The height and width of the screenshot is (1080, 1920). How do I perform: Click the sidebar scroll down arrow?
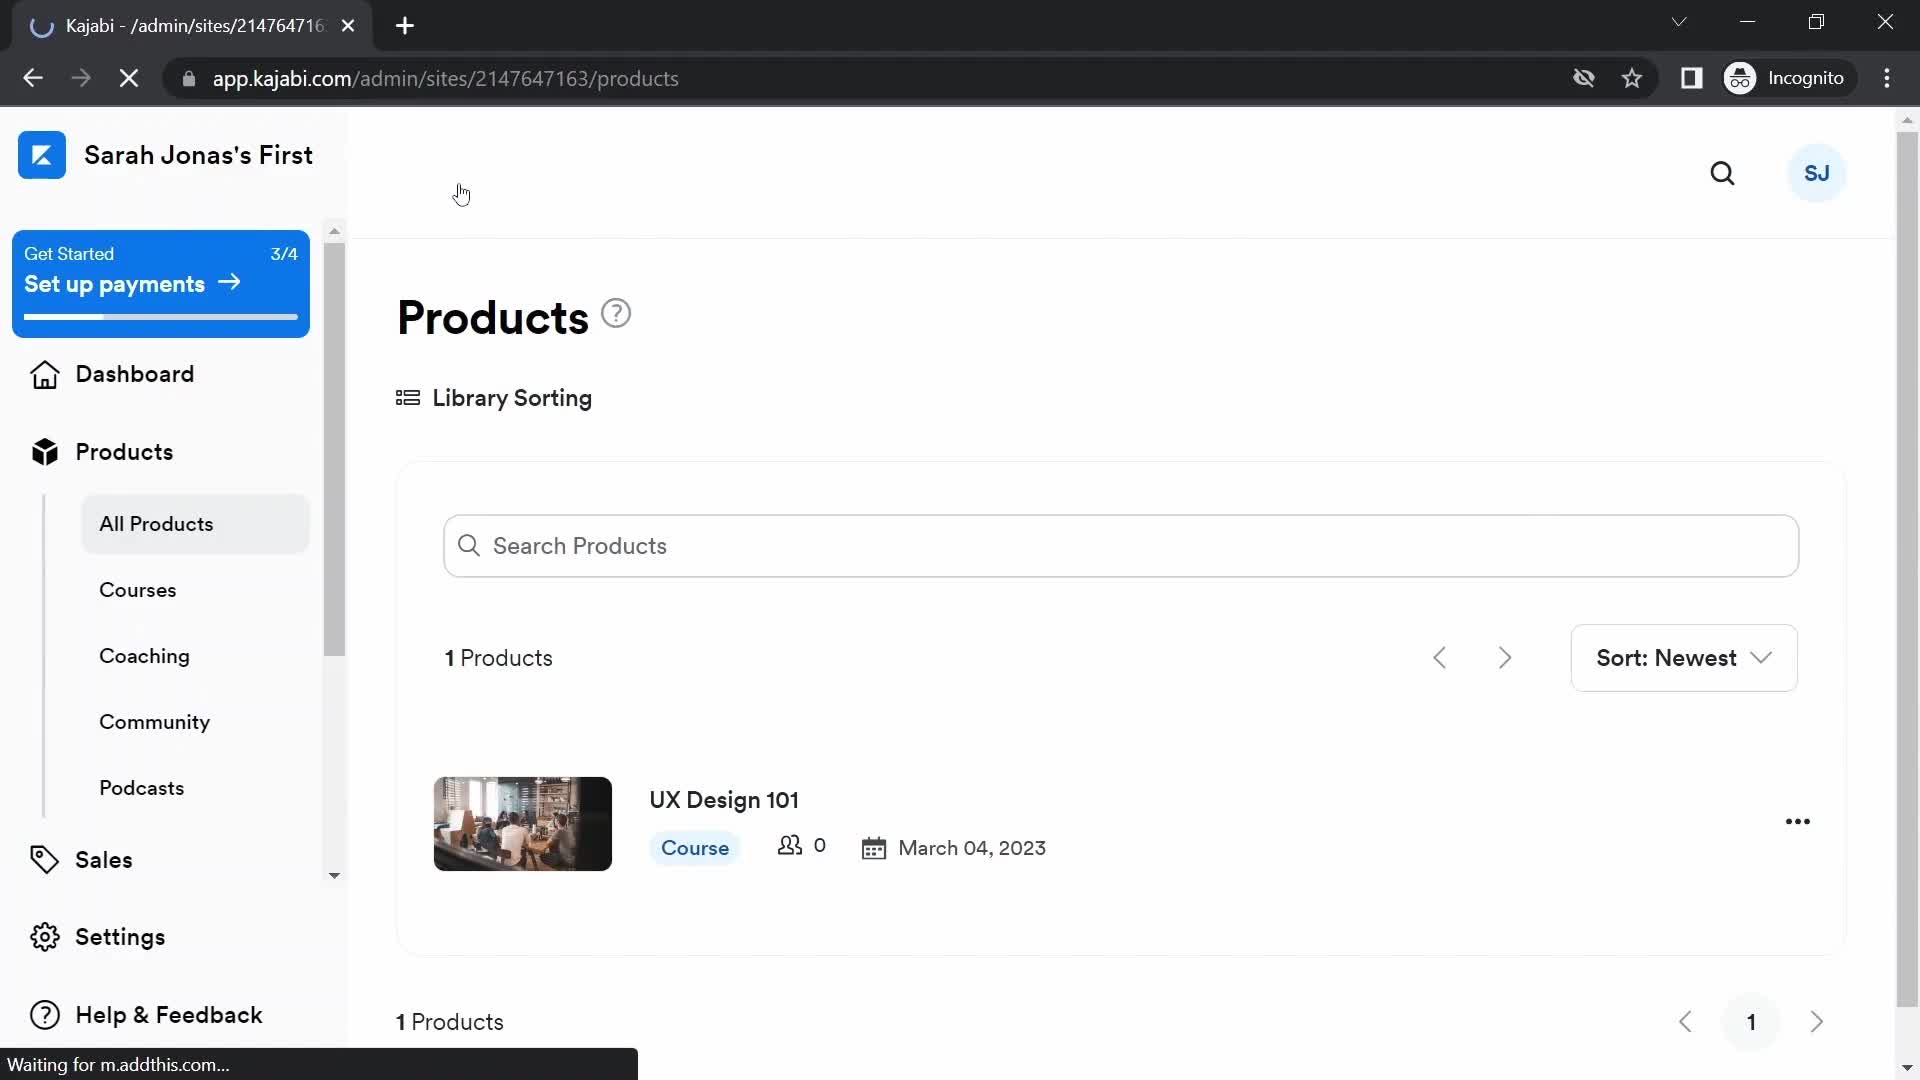coord(334,875)
